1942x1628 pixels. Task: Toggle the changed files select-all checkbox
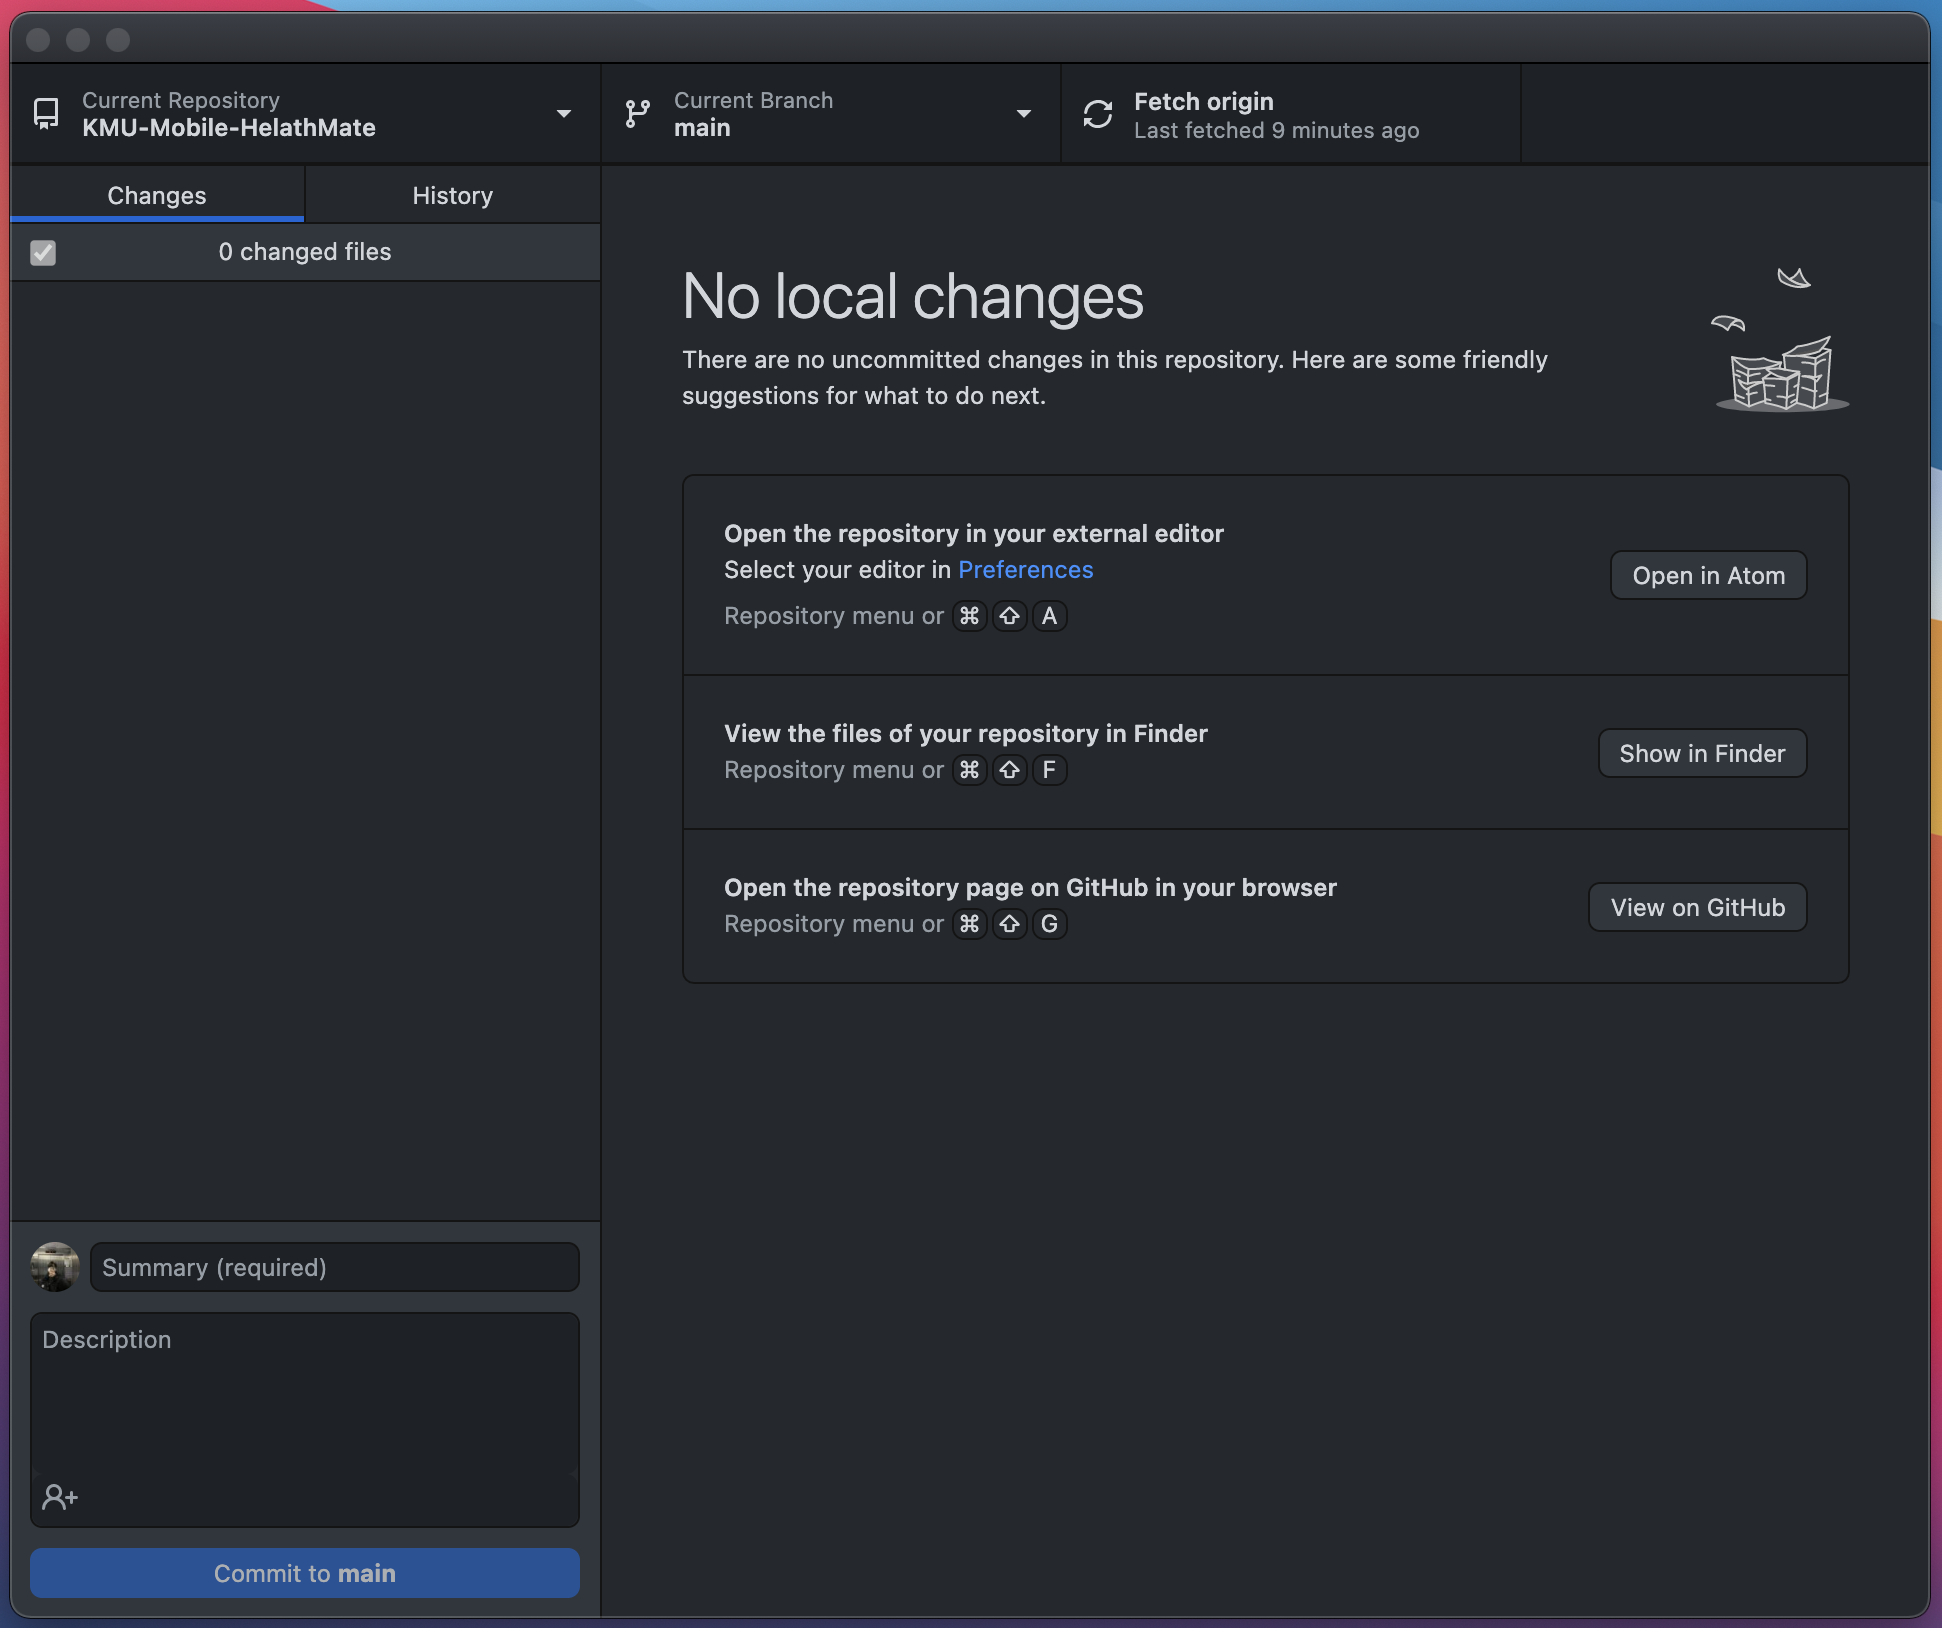coord(43,253)
